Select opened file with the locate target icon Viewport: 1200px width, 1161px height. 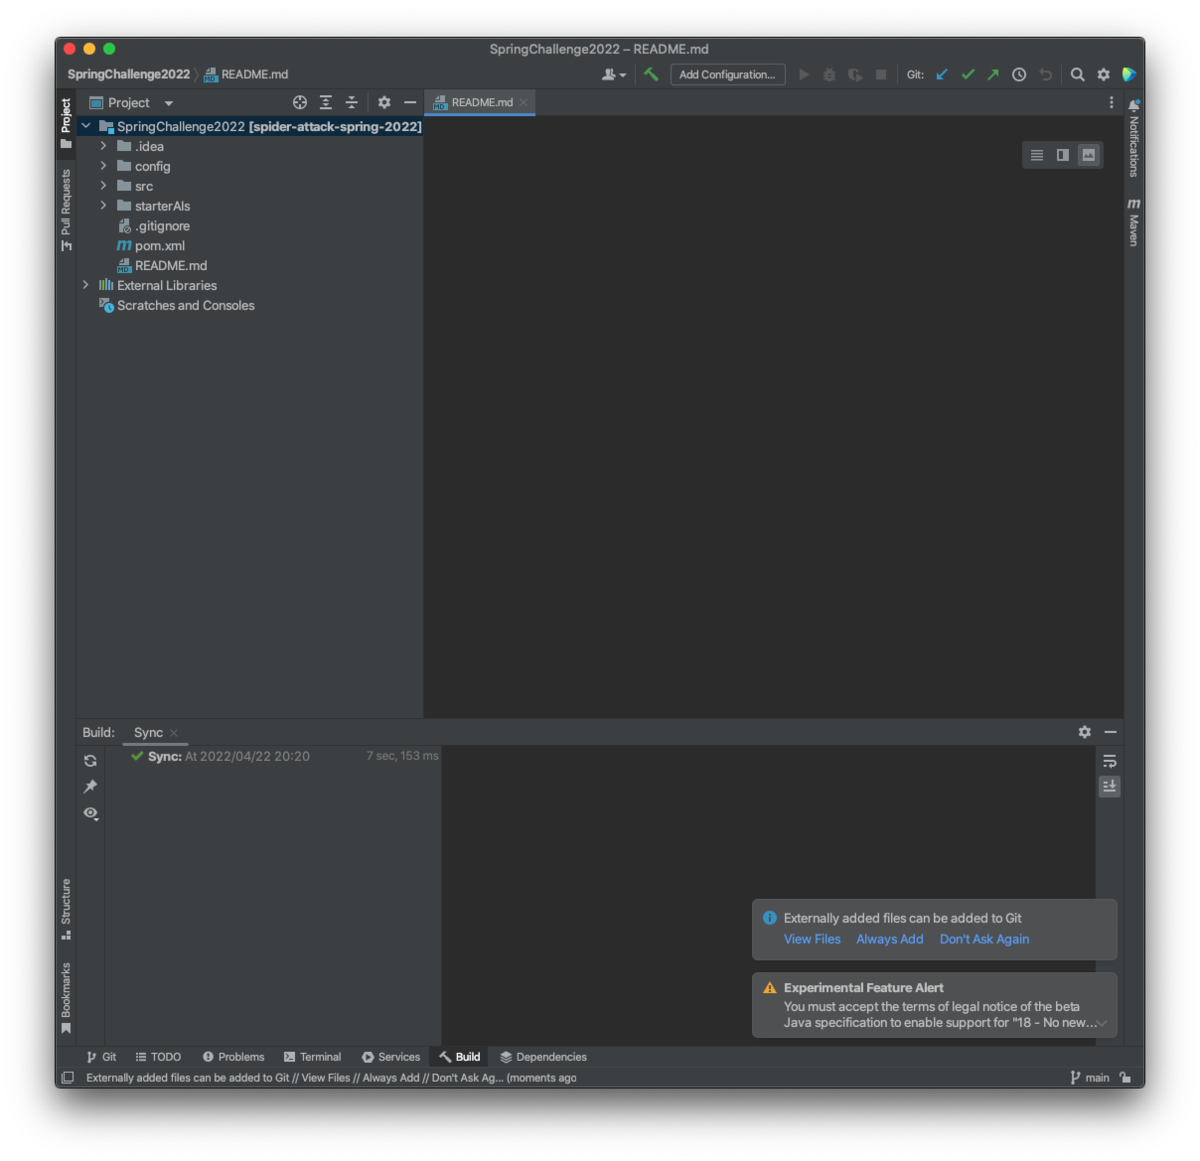(299, 102)
